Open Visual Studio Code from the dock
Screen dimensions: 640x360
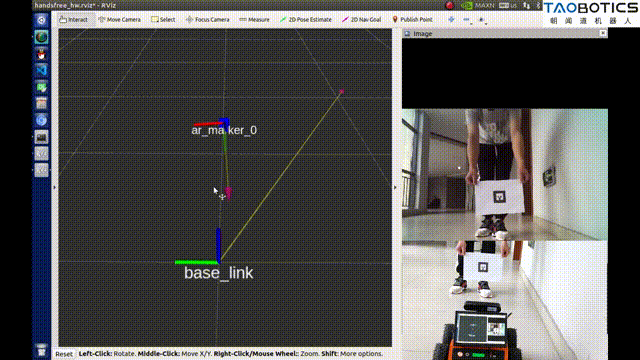point(41,70)
